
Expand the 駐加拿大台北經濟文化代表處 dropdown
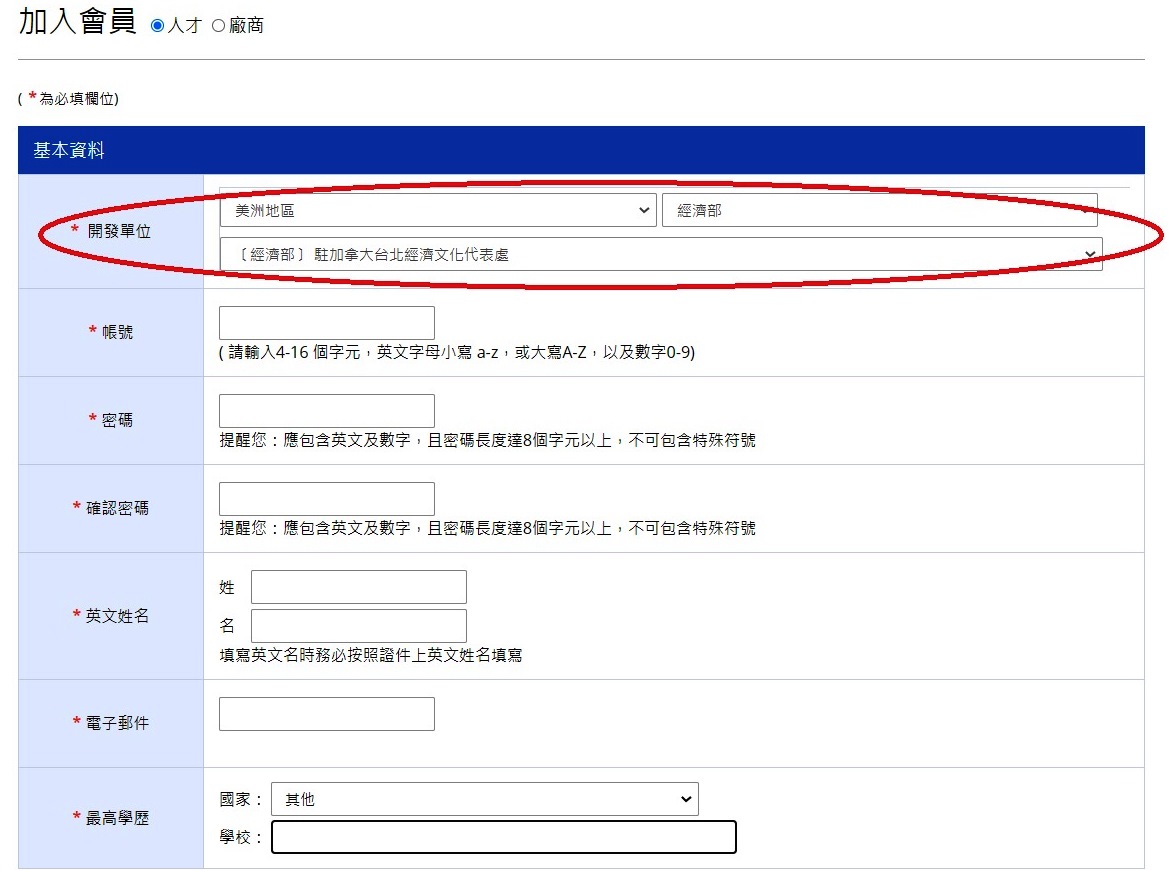(660, 254)
